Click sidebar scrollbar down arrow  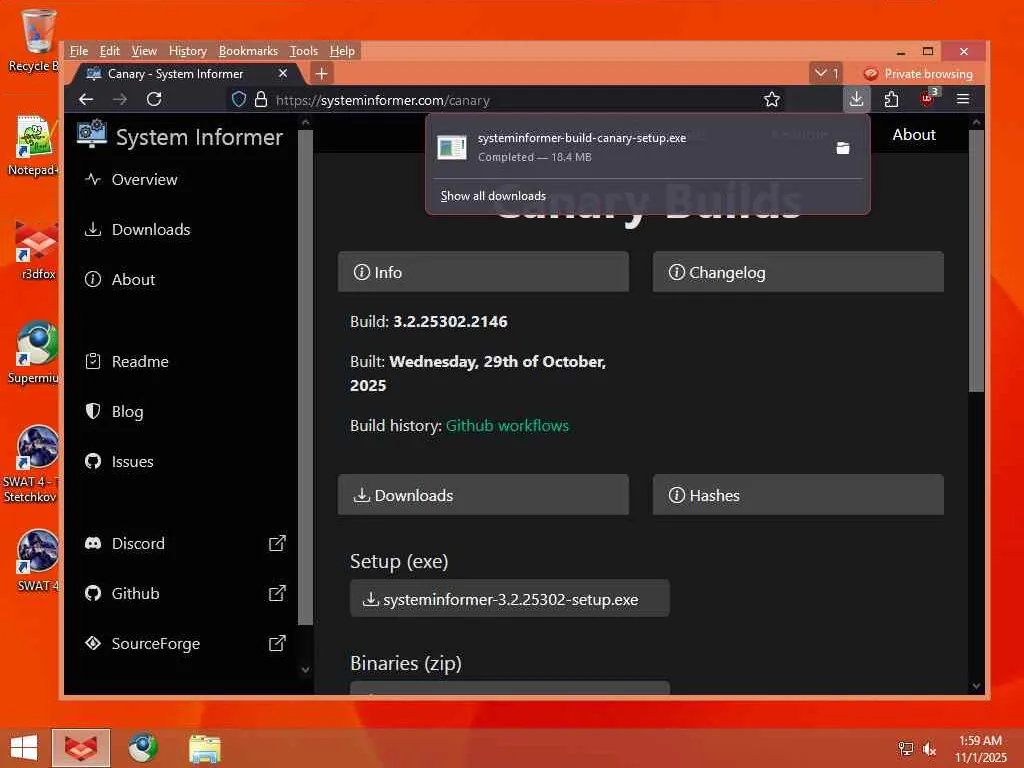tap(305, 669)
